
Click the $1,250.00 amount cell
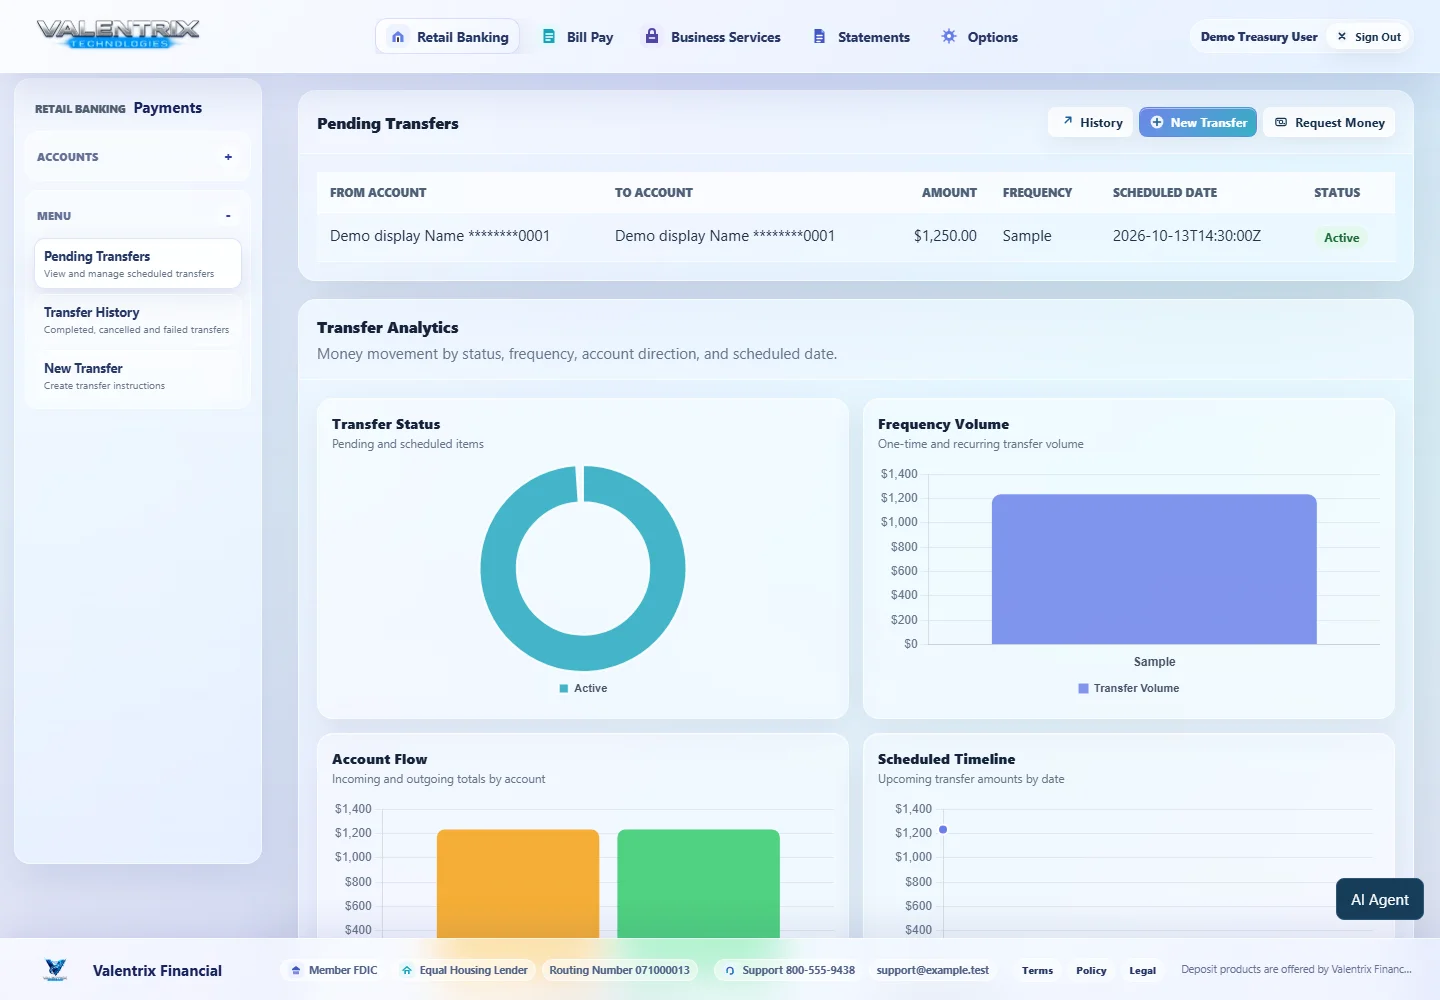[x=945, y=236]
